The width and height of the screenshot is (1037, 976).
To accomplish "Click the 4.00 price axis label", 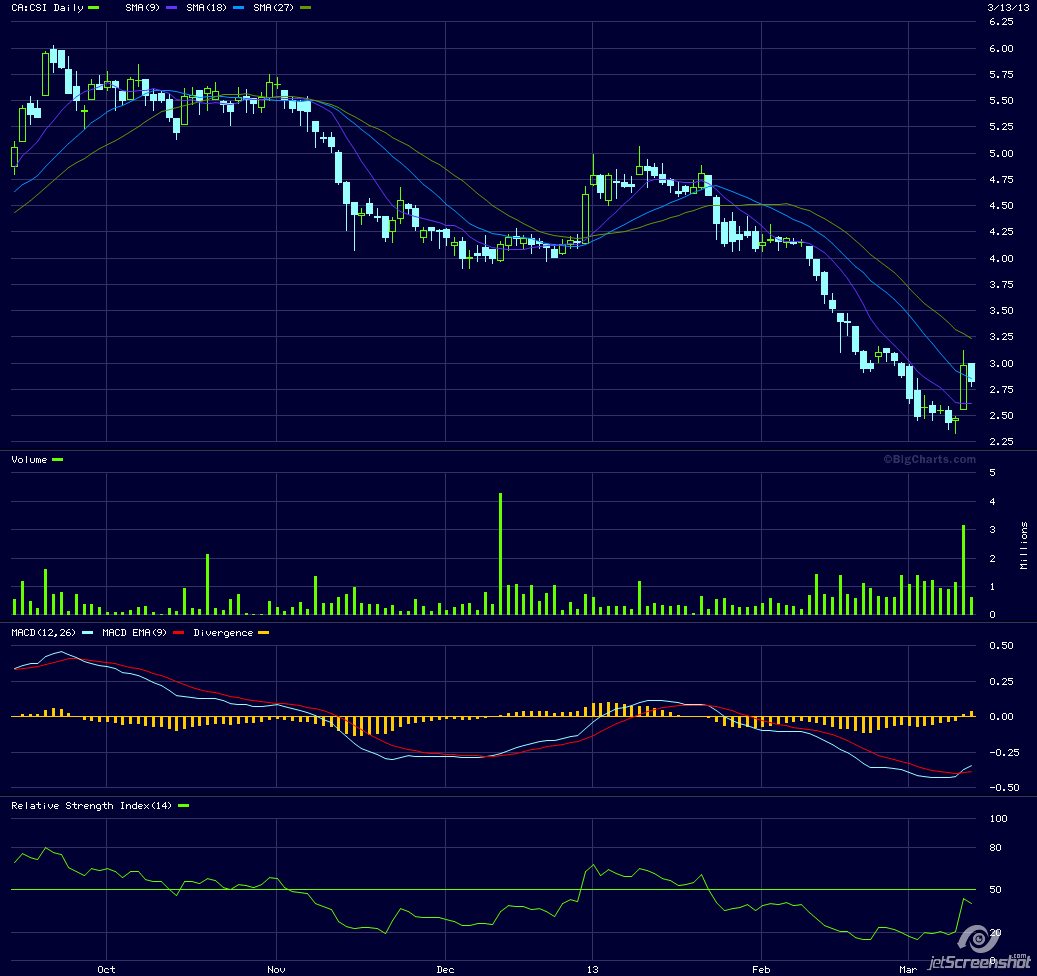I will pyautogui.click(x=1001, y=259).
